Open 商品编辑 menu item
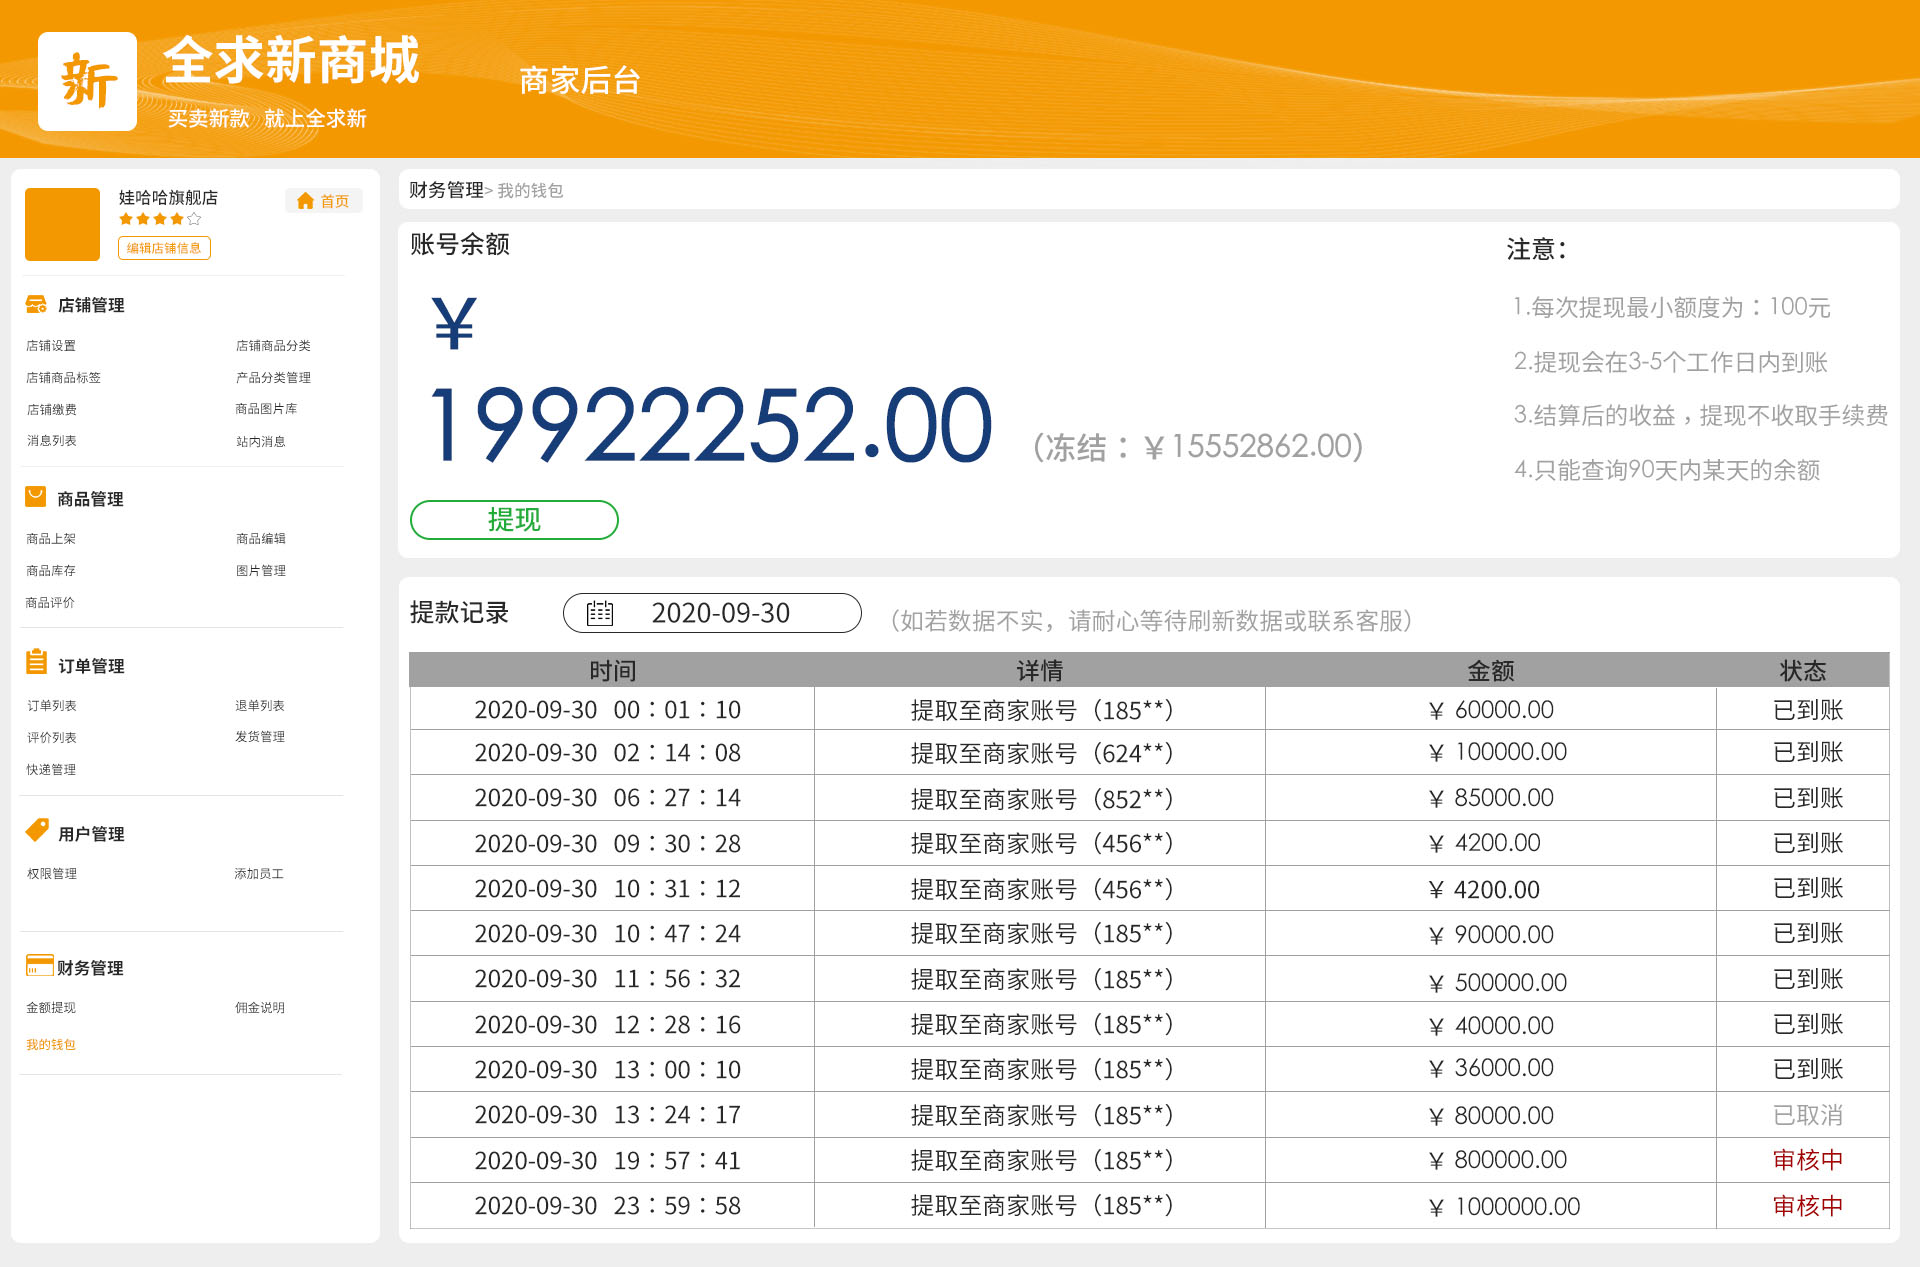1920x1267 pixels. [x=260, y=539]
